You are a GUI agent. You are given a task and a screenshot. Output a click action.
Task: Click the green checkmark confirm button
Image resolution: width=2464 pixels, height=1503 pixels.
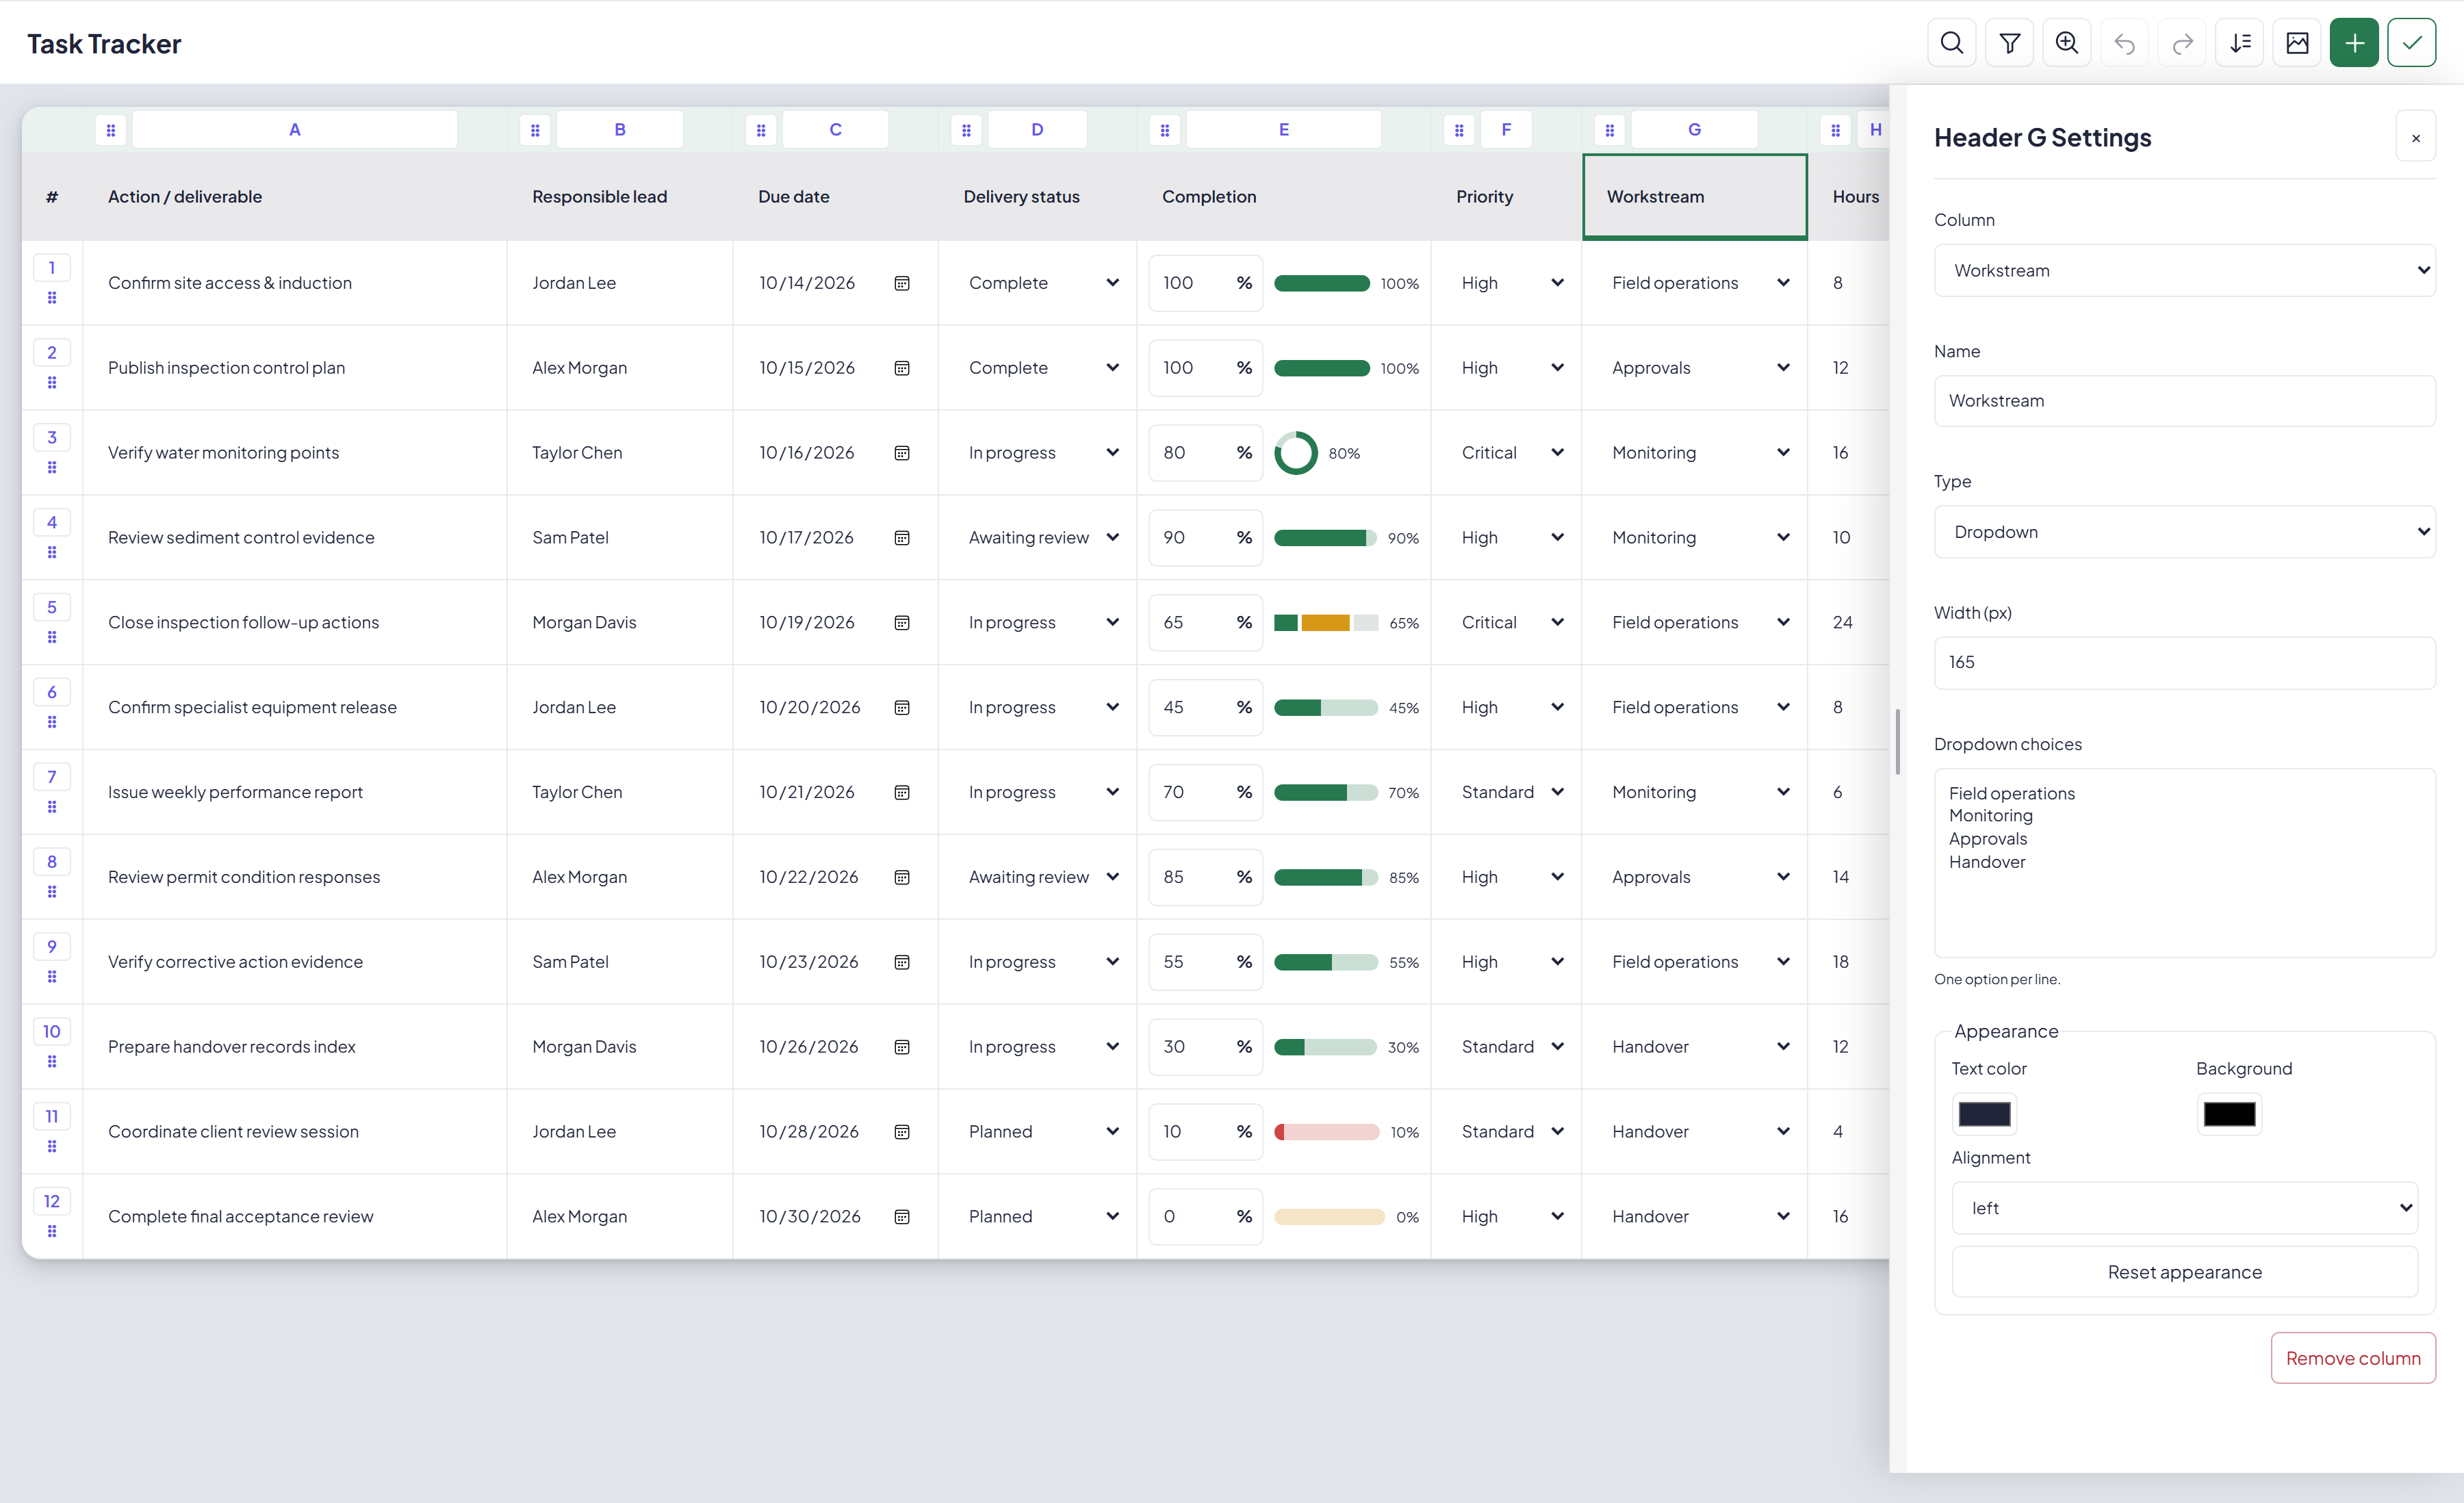tap(2412, 43)
